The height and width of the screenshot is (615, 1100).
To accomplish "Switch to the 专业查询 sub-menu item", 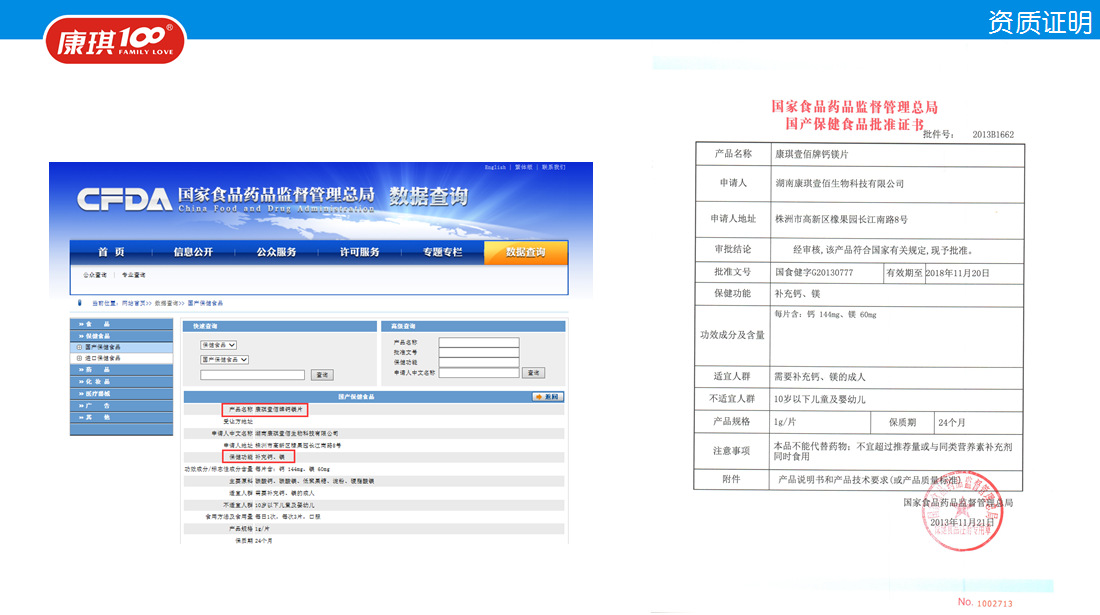I will pos(133,275).
